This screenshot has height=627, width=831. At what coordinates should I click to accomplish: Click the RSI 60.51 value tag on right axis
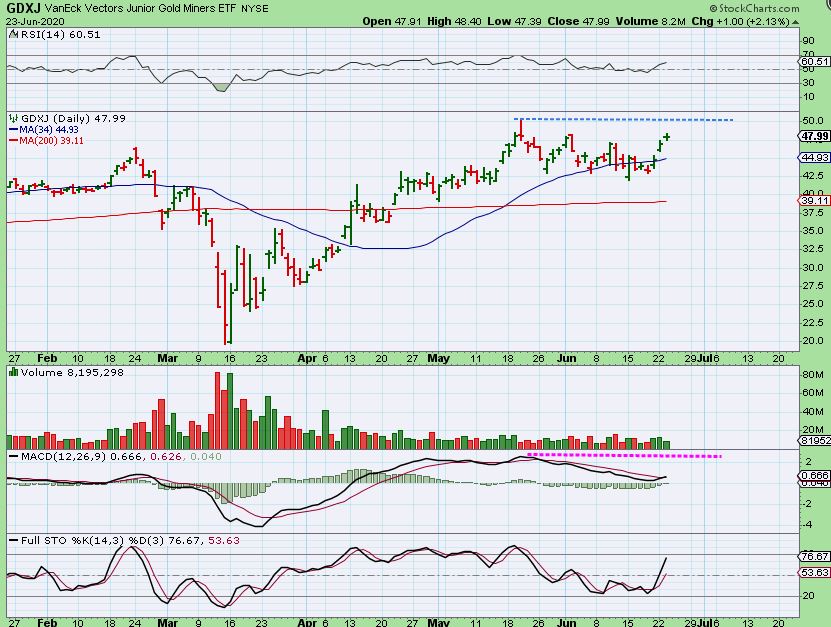(814, 61)
